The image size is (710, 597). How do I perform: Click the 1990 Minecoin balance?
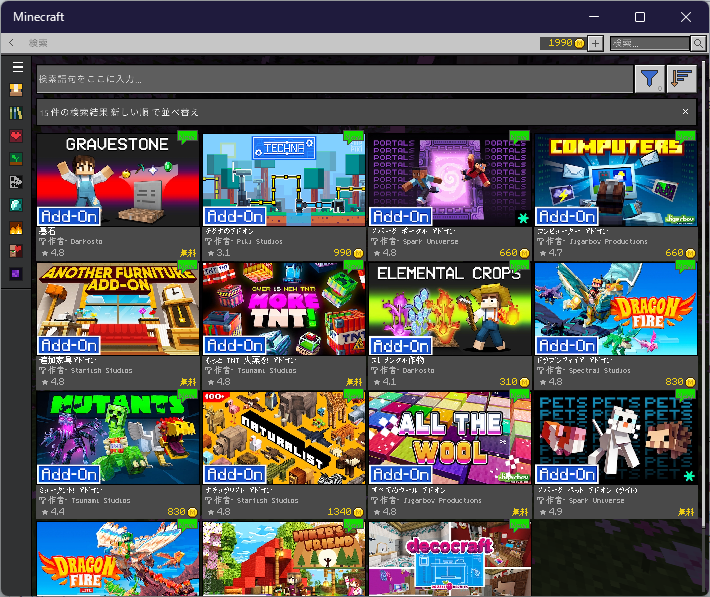(562, 43)
